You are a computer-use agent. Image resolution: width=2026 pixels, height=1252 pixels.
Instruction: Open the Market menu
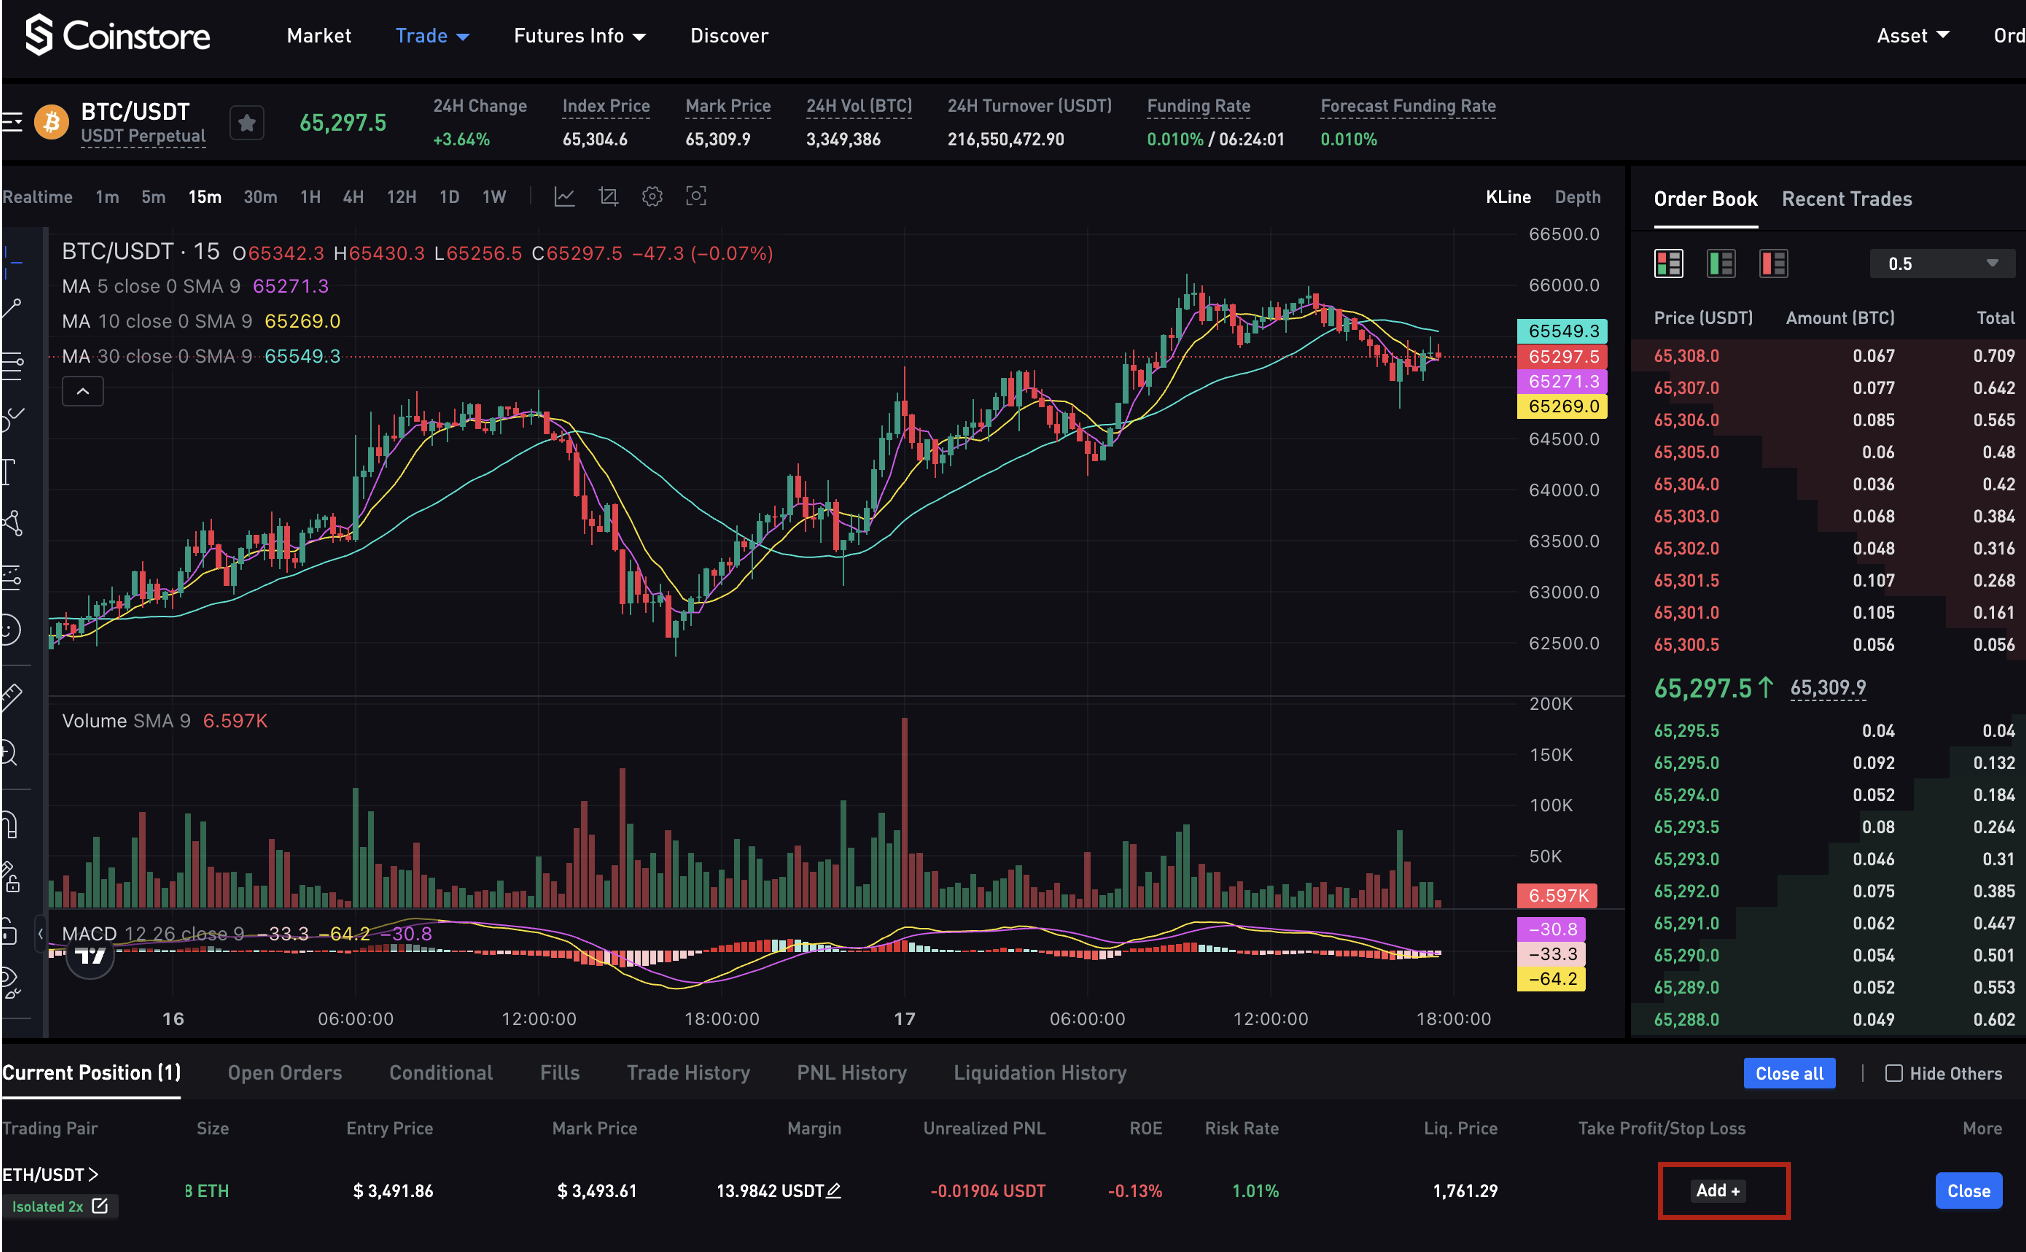click(x=319, y=36)
